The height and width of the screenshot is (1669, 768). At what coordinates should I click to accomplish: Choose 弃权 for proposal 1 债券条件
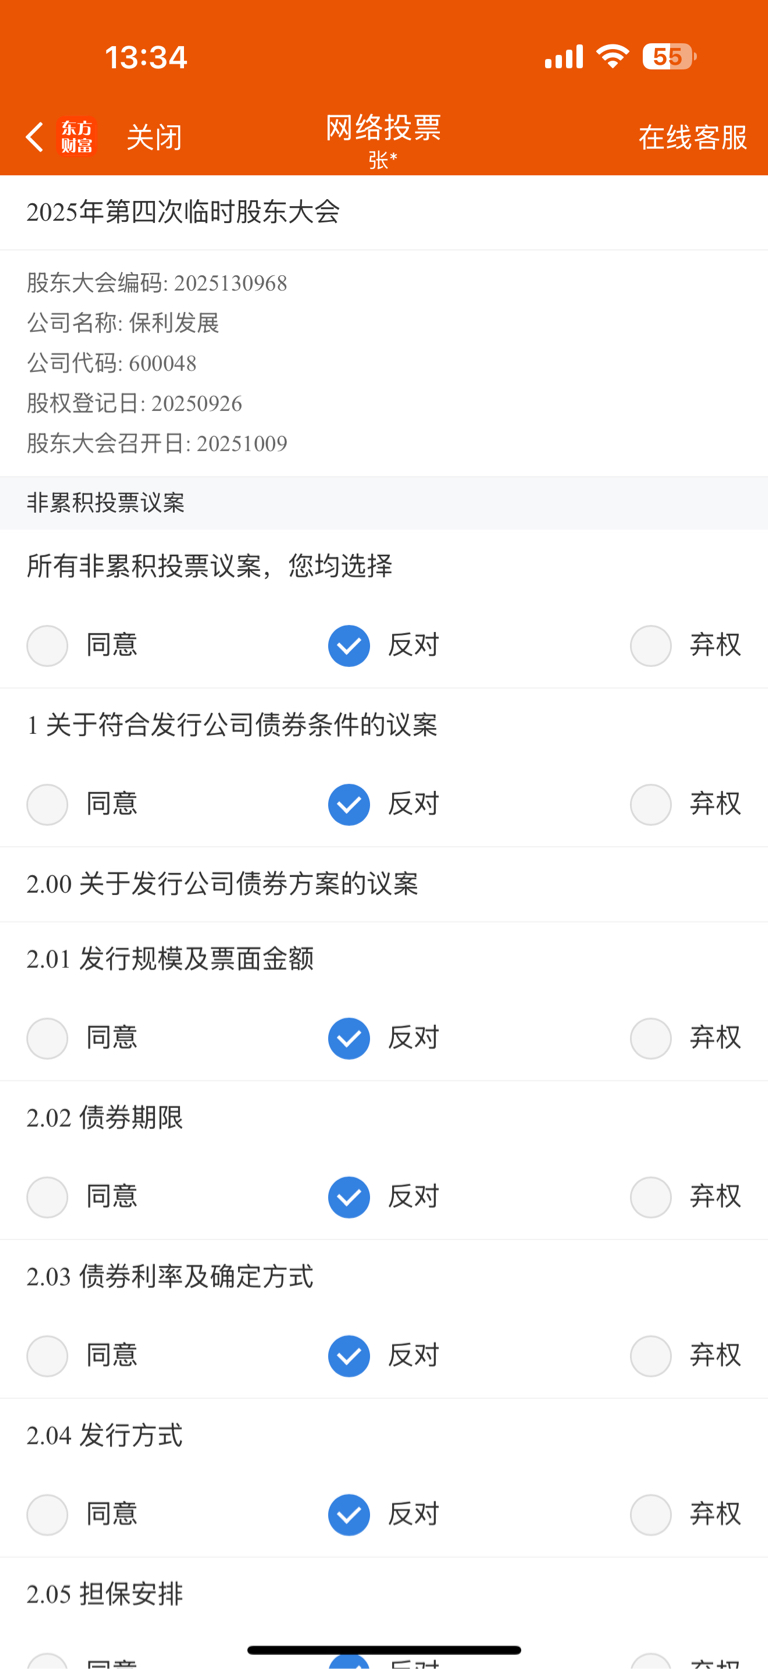click(651, 804)
